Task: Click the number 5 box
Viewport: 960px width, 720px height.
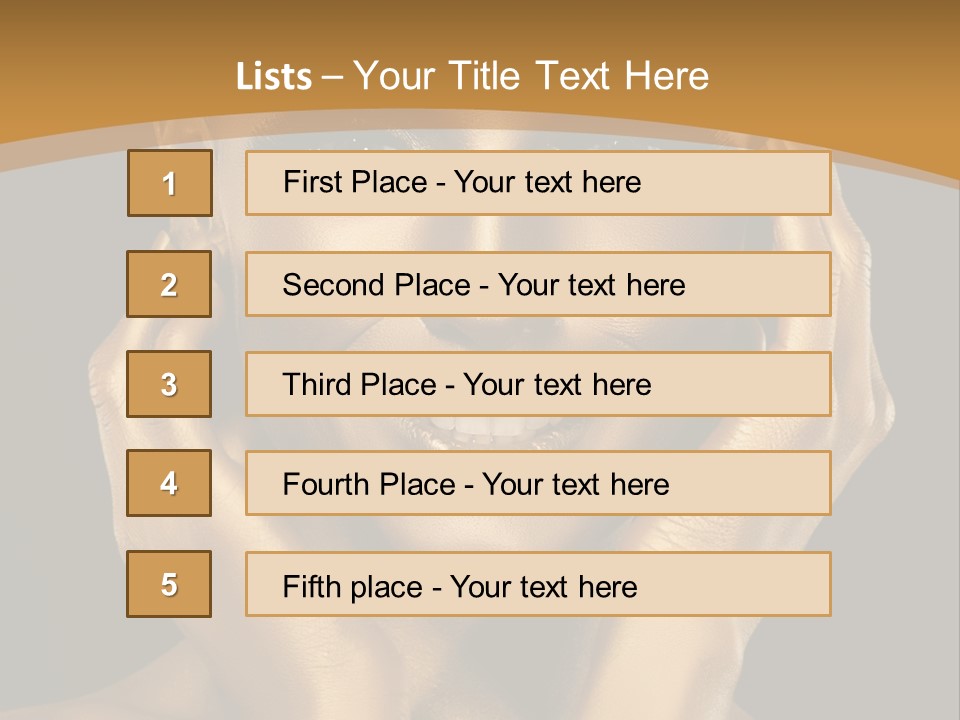Action: pos(169,584)
